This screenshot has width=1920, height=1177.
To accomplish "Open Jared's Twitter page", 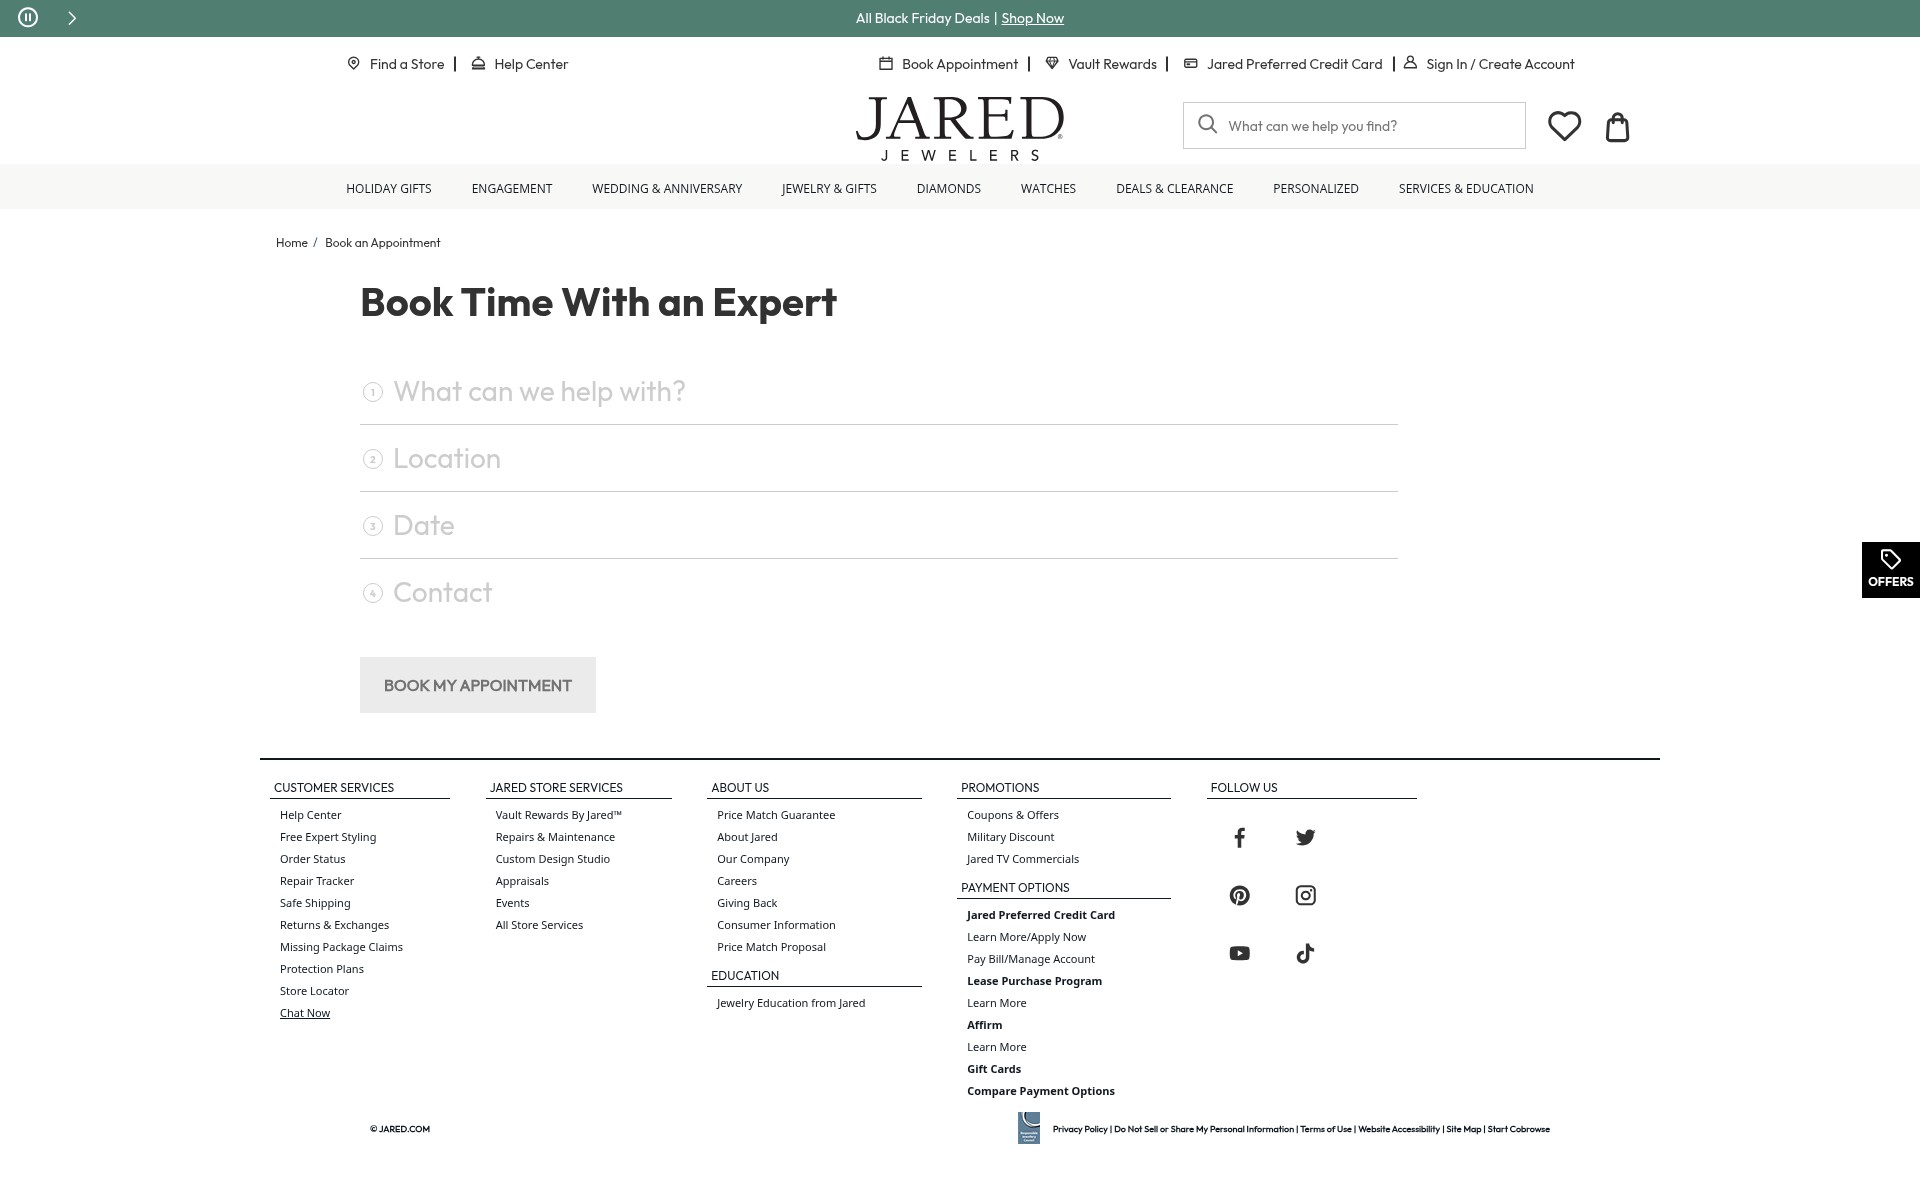I will (1305, 837).
